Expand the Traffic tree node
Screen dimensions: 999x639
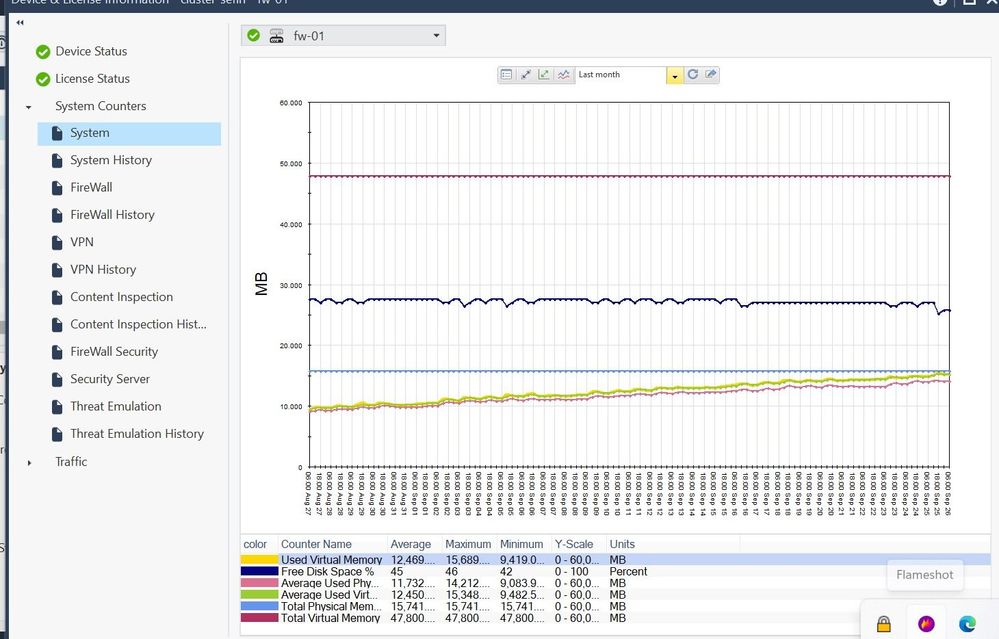click(29, 462)
